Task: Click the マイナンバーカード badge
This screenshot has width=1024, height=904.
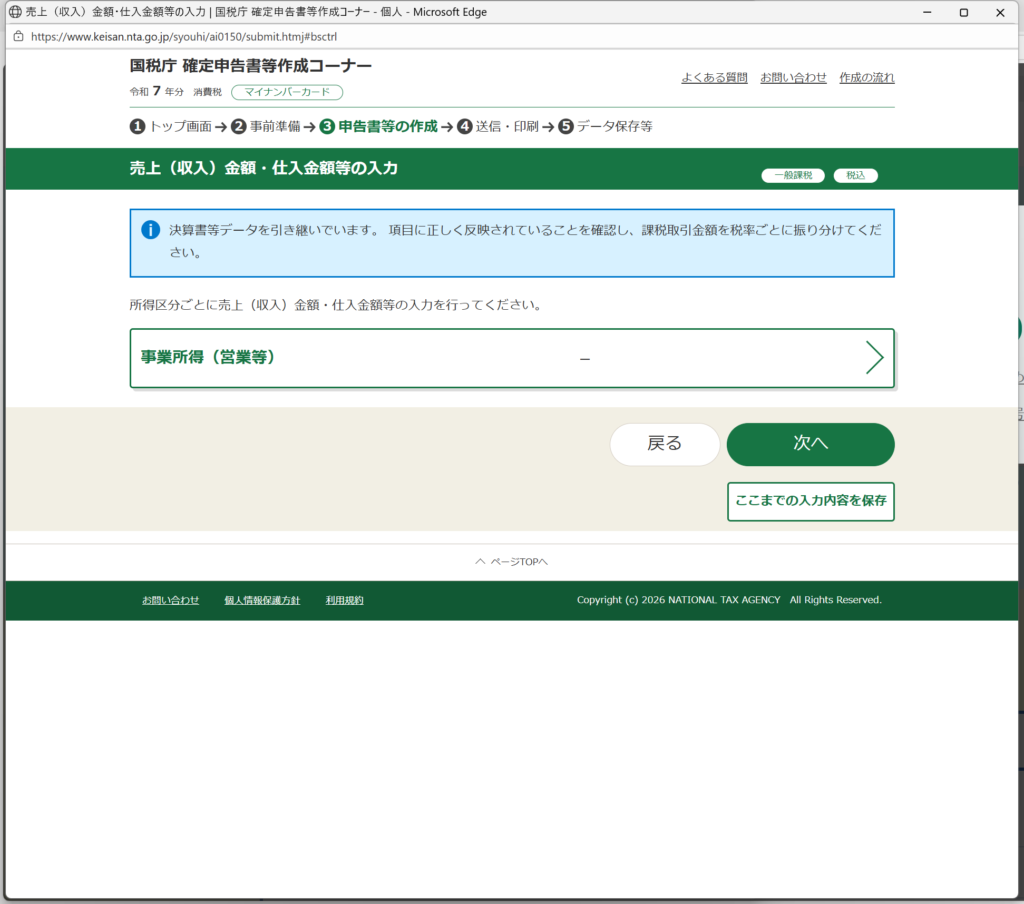Action: (x=287, y=92)
